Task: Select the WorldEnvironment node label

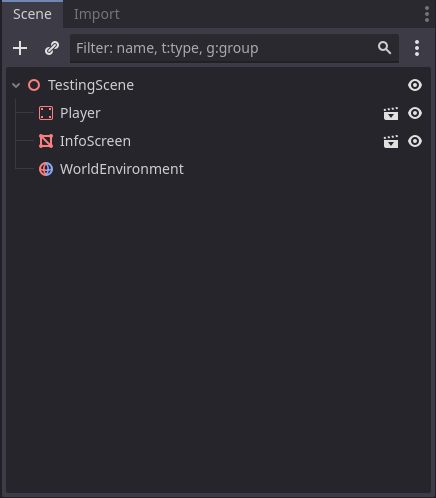Action: click(122, 169)
